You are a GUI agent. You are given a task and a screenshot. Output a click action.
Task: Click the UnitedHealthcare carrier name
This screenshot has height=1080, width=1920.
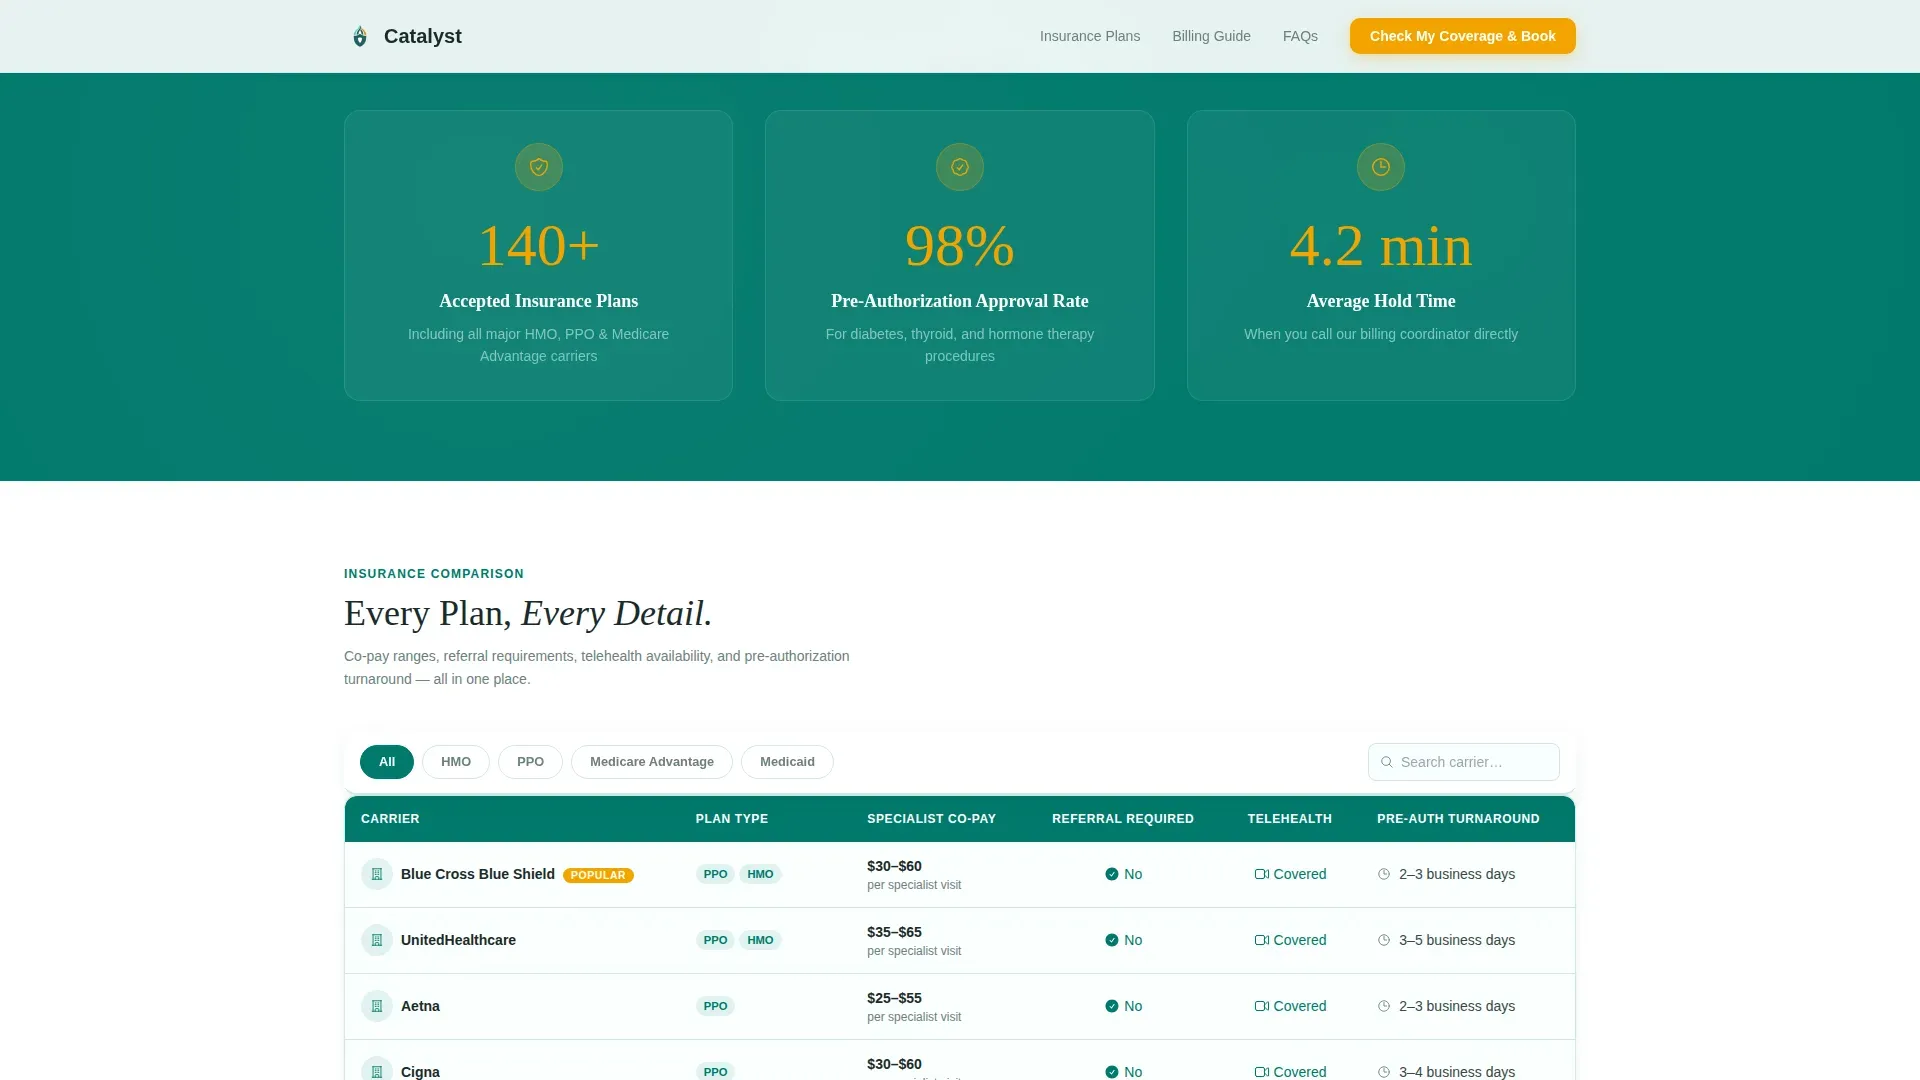point(458,940)
